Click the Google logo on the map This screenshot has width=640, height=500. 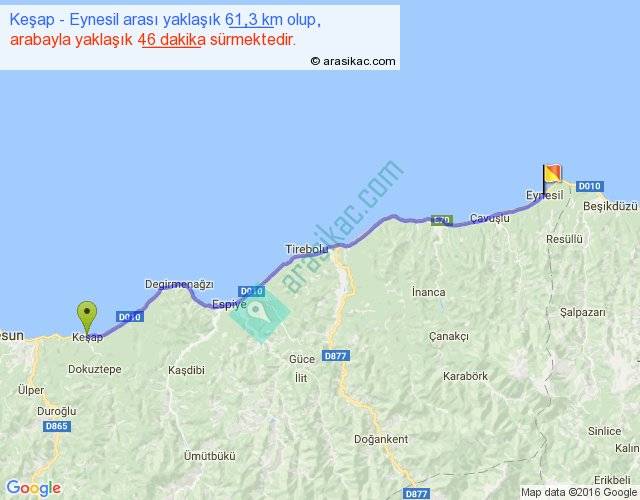pyautogui.click(x=33, y=488)
